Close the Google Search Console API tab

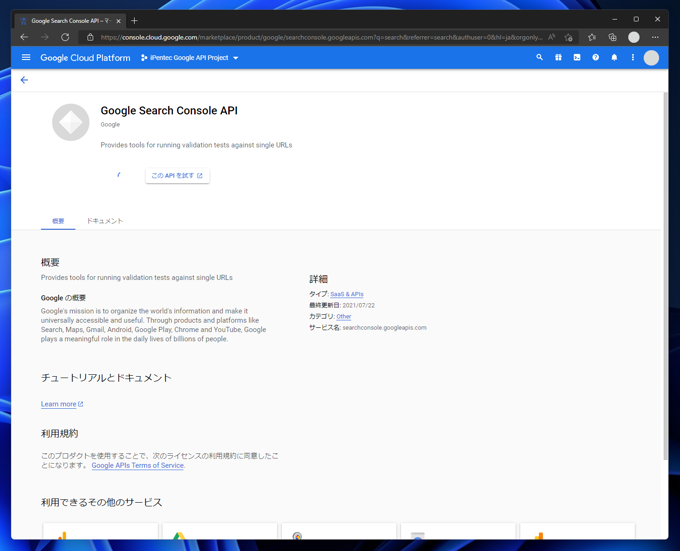(118, 21)
